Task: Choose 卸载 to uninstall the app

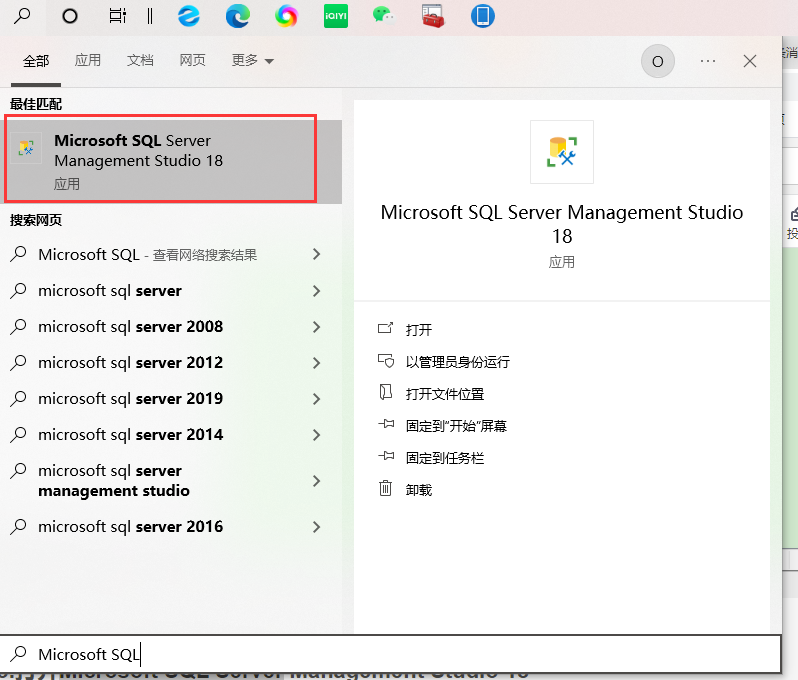Action: click(418, 490)
